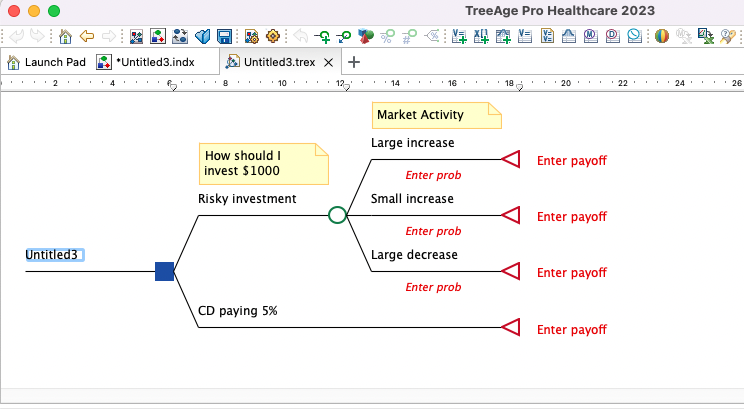Click Enter prob under Large increase
This screenshot has height=409, width=744.
tap(433, 175)
